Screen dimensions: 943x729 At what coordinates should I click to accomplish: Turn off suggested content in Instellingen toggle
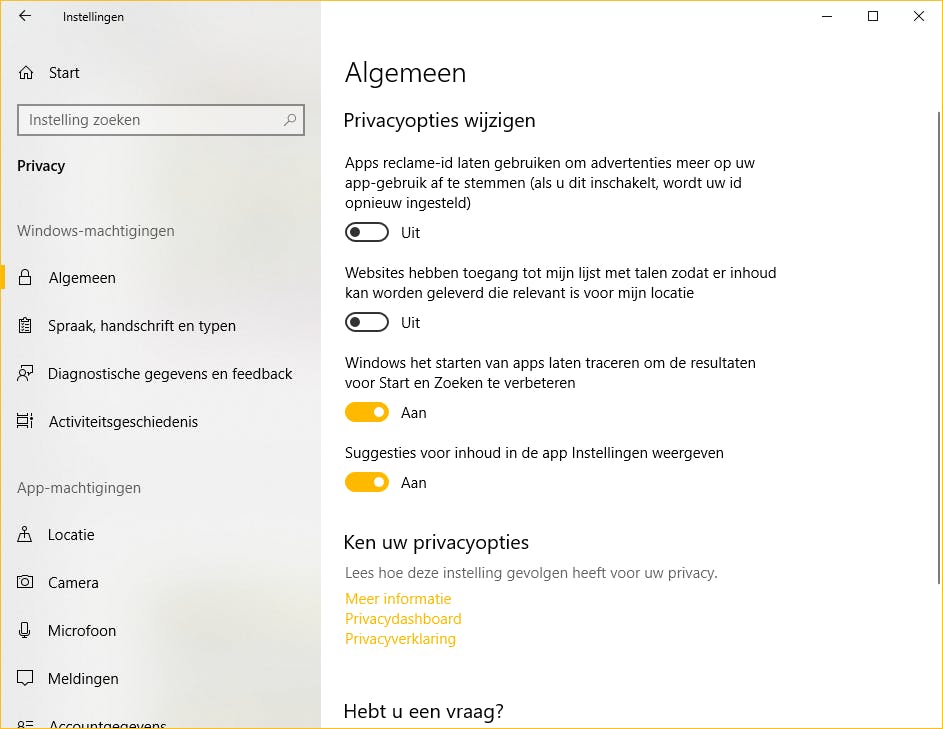(x=367, y=483)
